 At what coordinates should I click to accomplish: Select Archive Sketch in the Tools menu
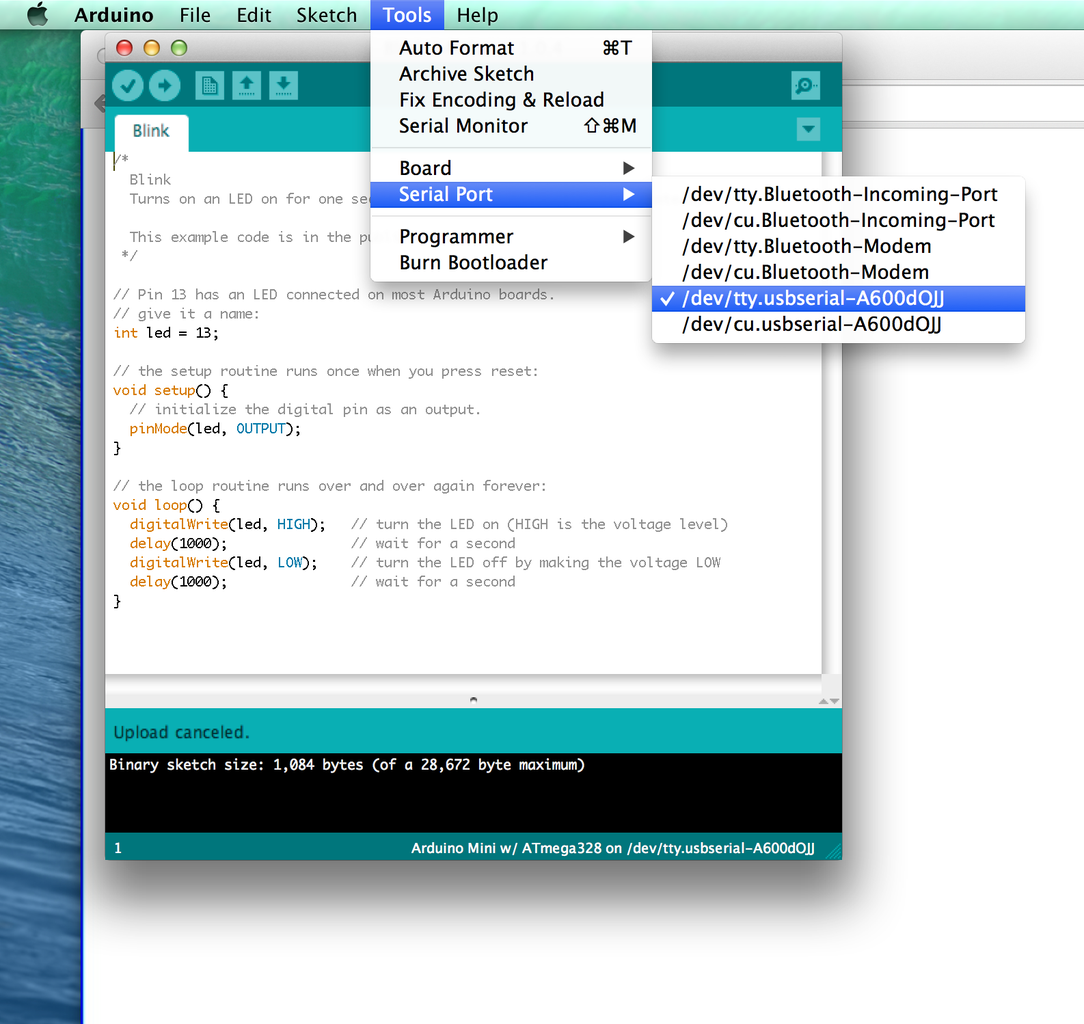coord(466,73)
